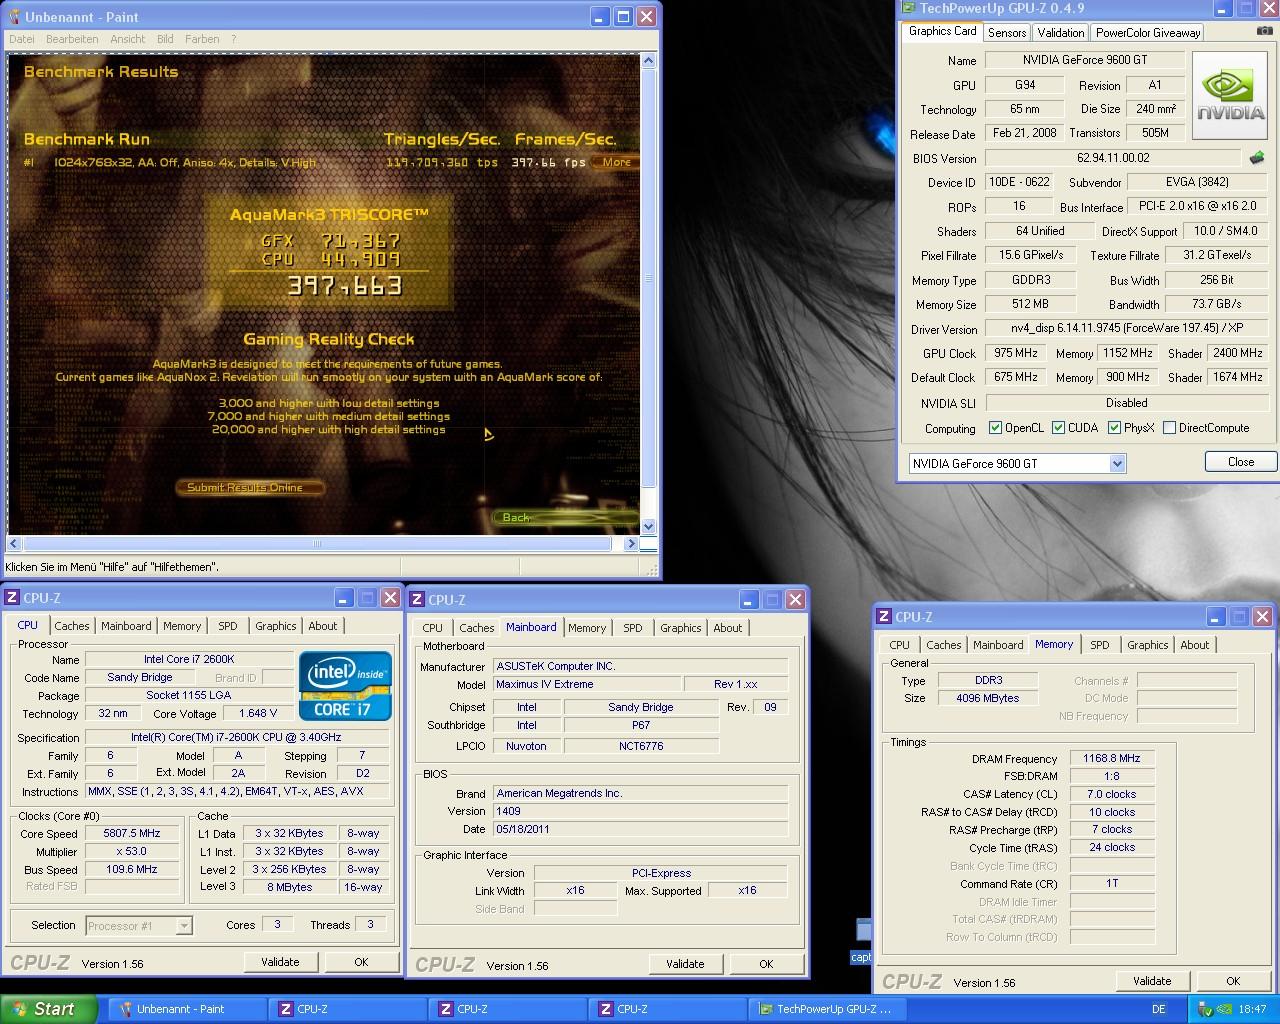Open the PowerColor Giveaway tab in GPU-Z

coord(1148,33)
